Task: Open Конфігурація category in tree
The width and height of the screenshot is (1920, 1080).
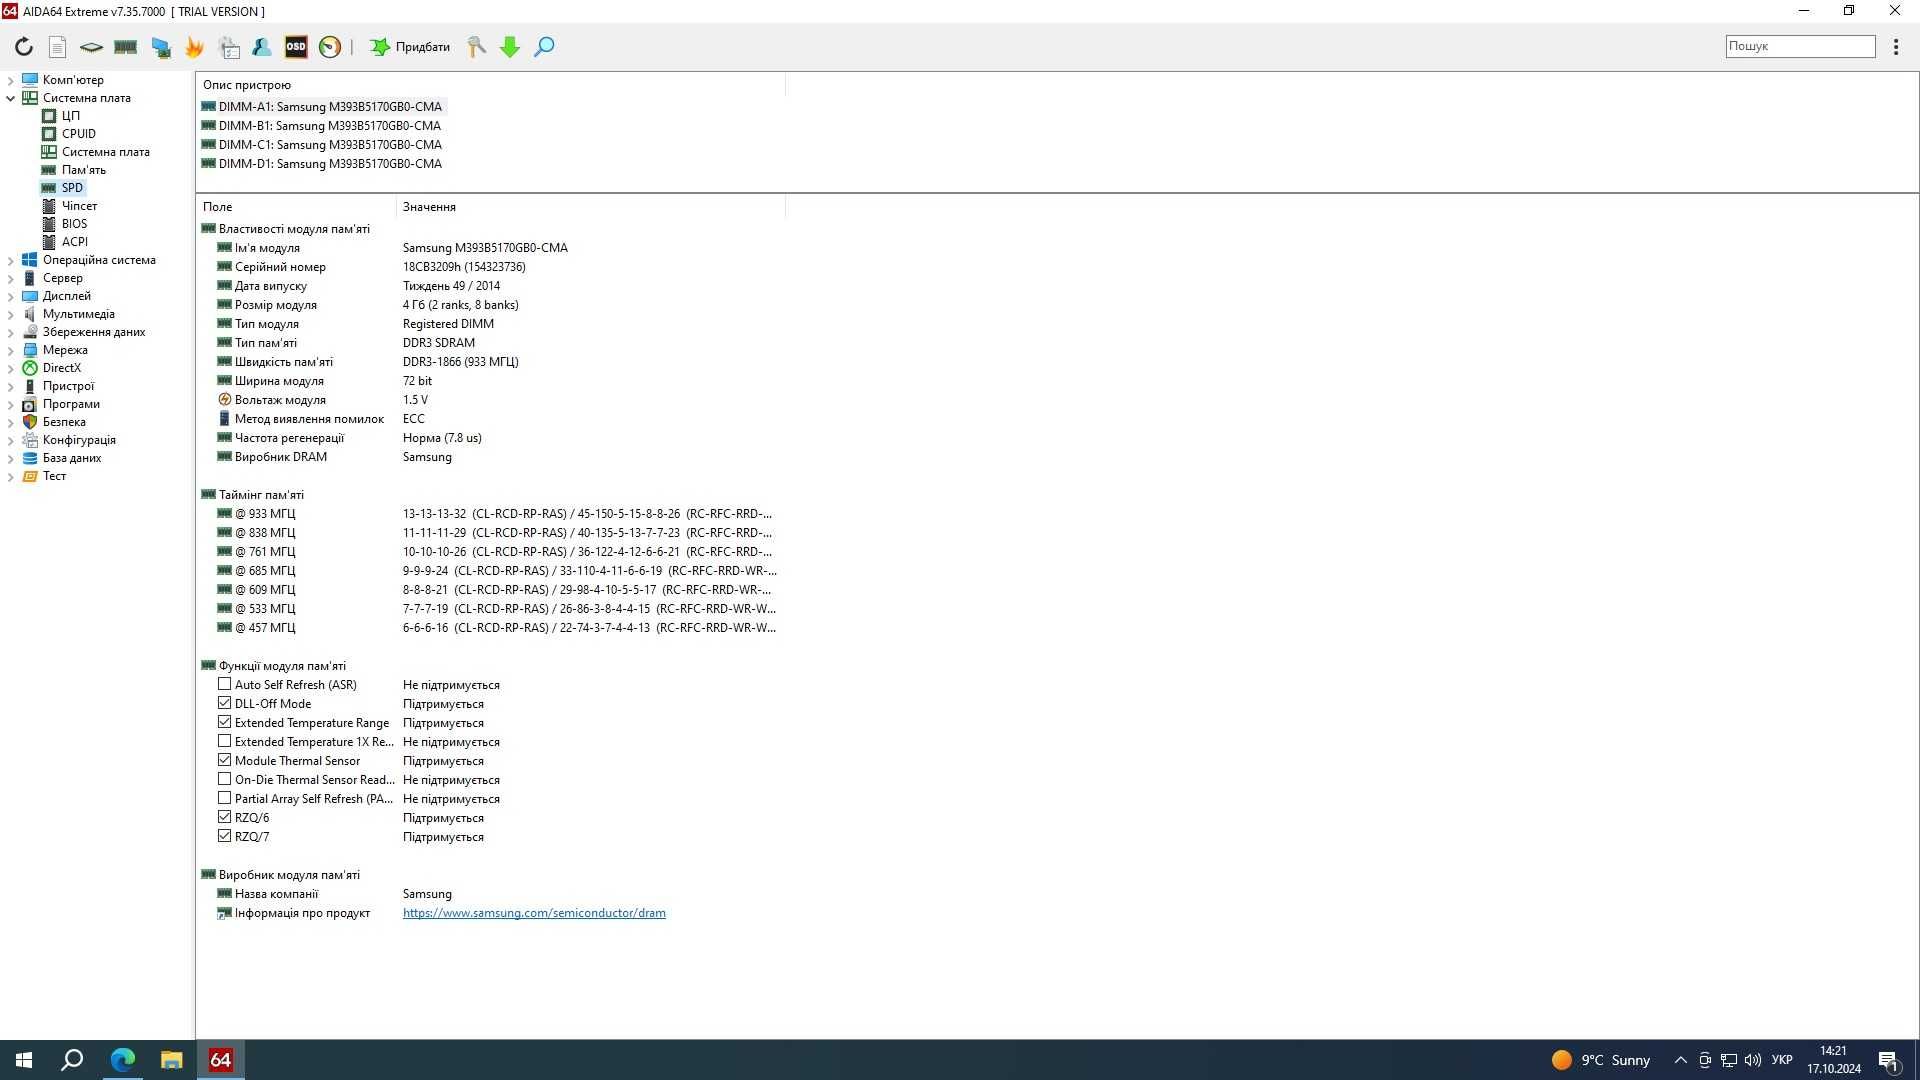Action: click(x=79, y=440)
